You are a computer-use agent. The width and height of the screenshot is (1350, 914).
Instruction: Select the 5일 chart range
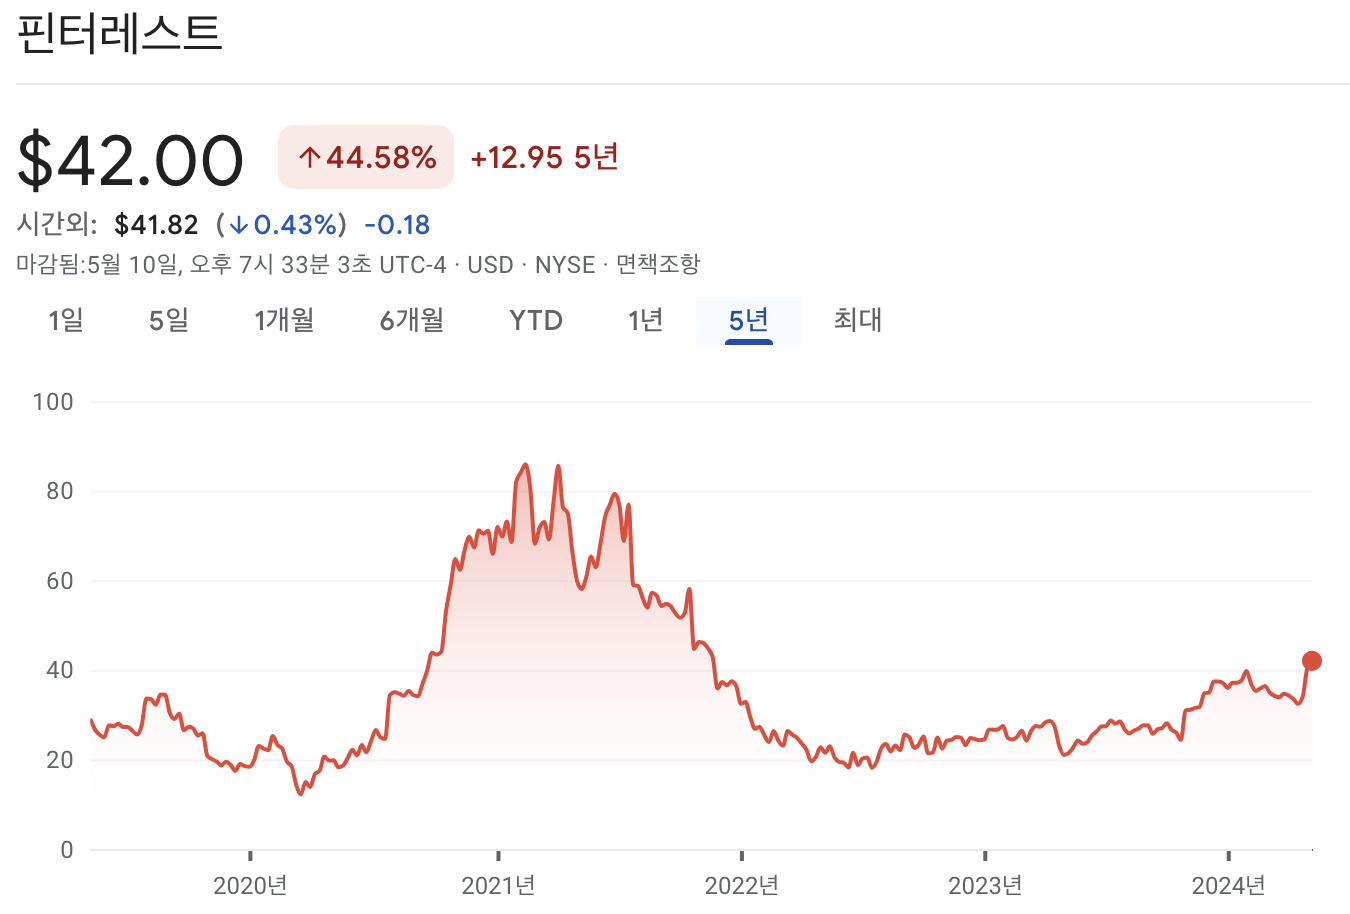167,320
